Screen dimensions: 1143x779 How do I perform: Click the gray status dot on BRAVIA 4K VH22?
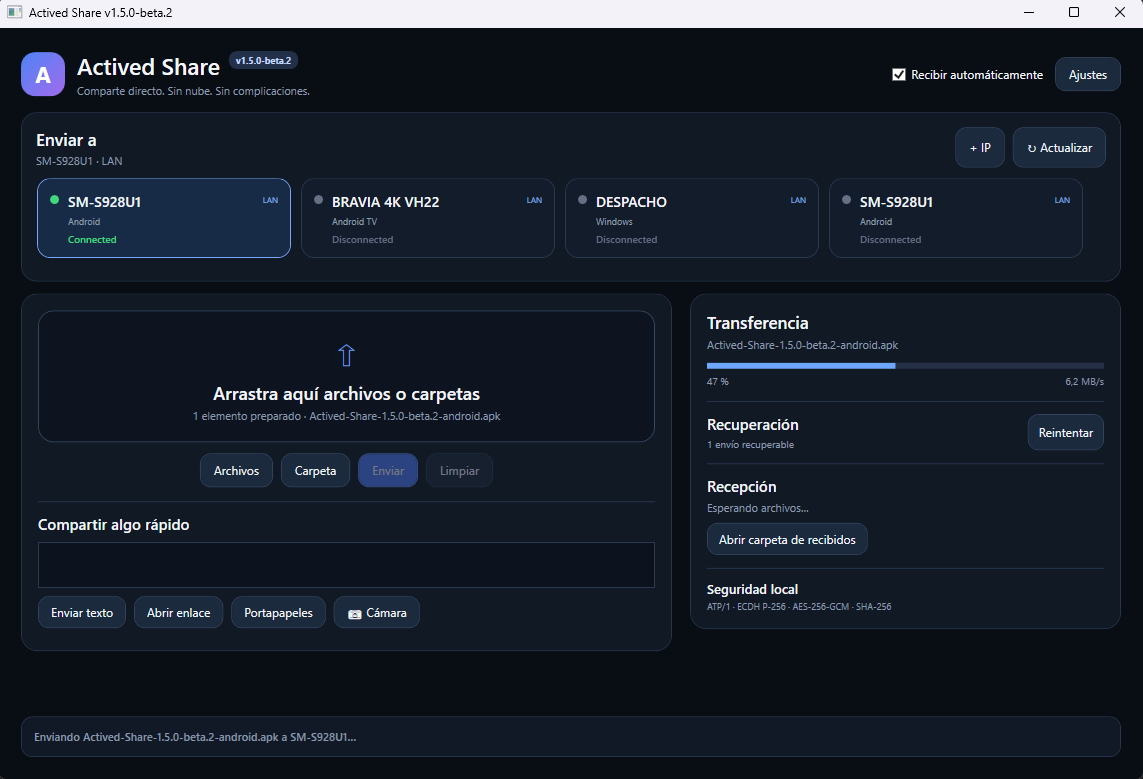click(319, 200)
